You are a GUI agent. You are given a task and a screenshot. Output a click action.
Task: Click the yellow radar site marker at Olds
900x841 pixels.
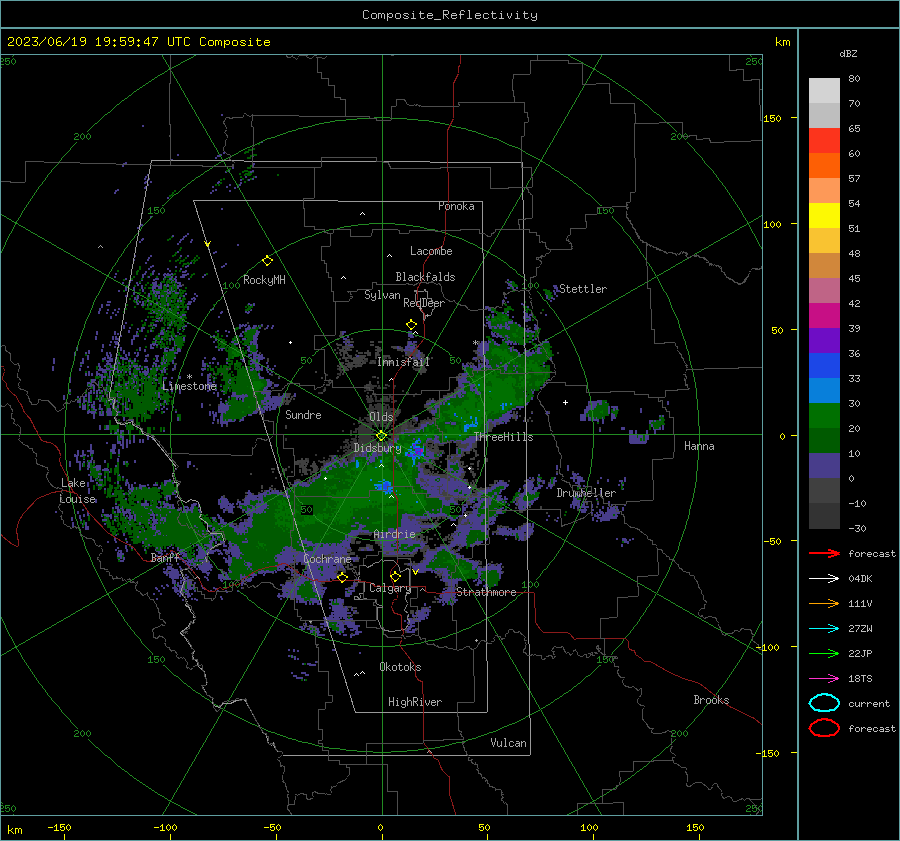pos(381,436)
